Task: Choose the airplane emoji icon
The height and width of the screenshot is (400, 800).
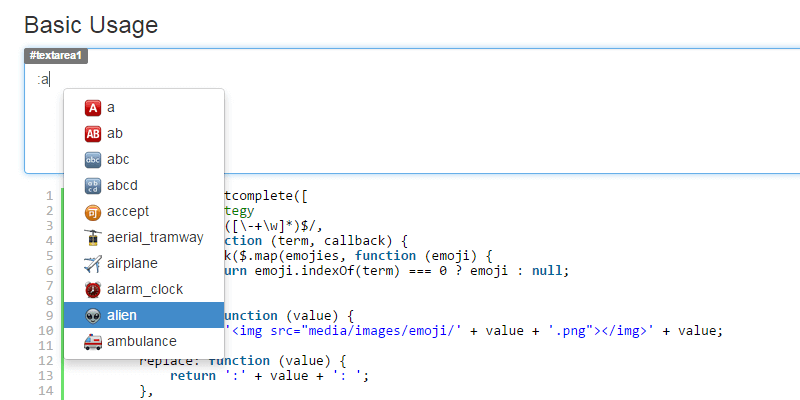Action: pyautogui.click(x=93, y=263)
